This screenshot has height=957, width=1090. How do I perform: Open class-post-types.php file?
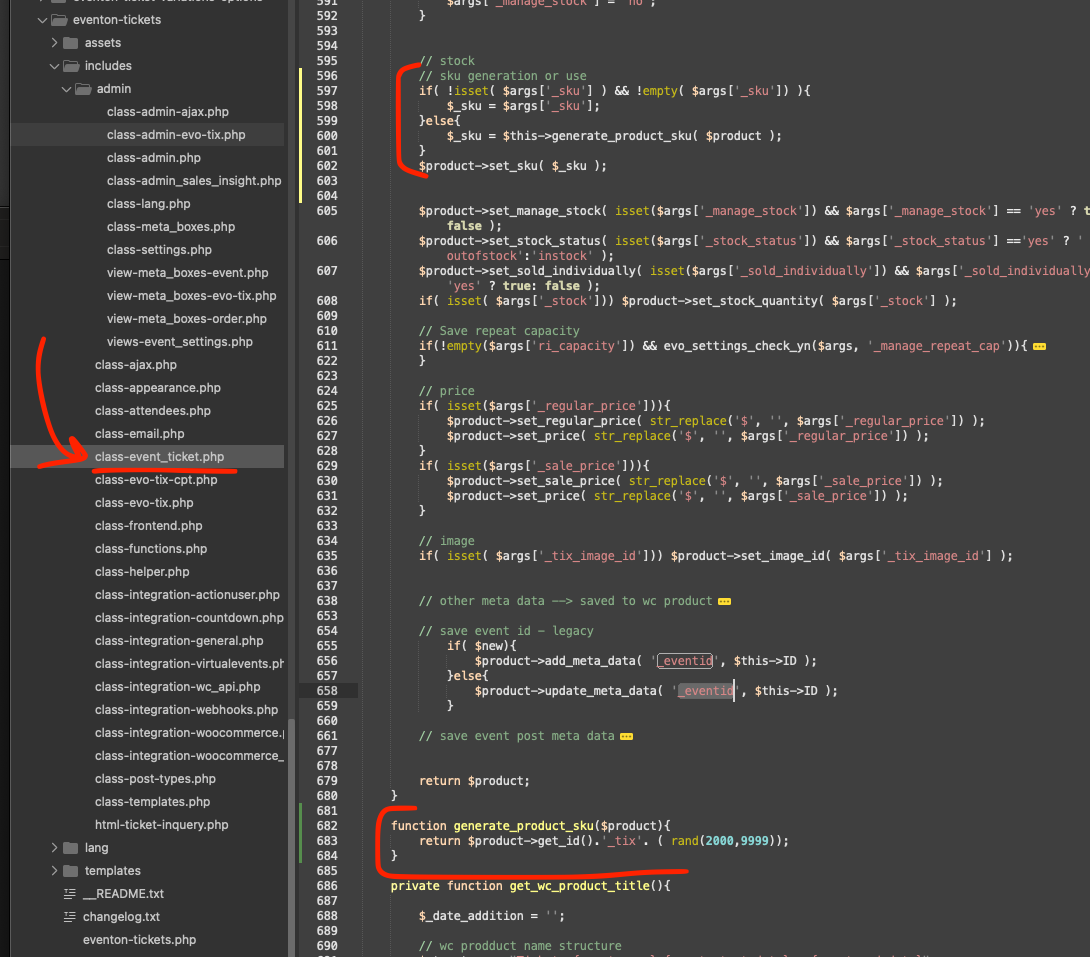pyautogui.click(x=155, y=778)
